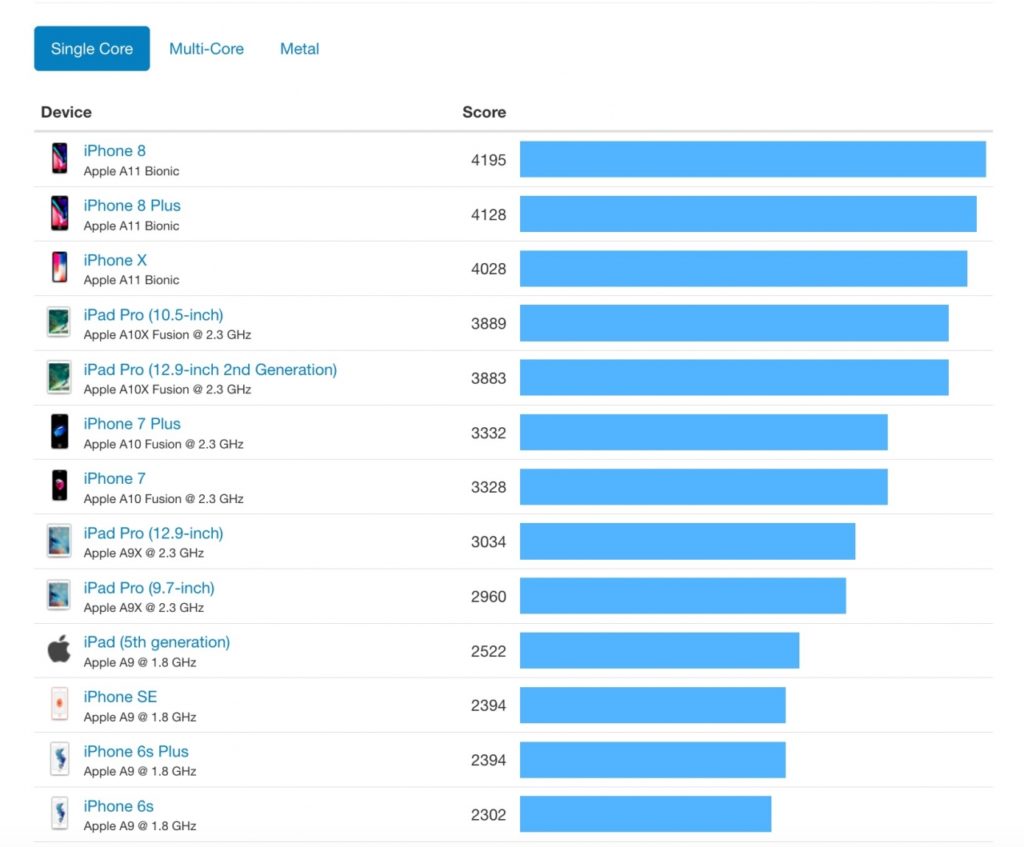
Task: Click the iPhone 8 score bar
Action: [752, 159]
